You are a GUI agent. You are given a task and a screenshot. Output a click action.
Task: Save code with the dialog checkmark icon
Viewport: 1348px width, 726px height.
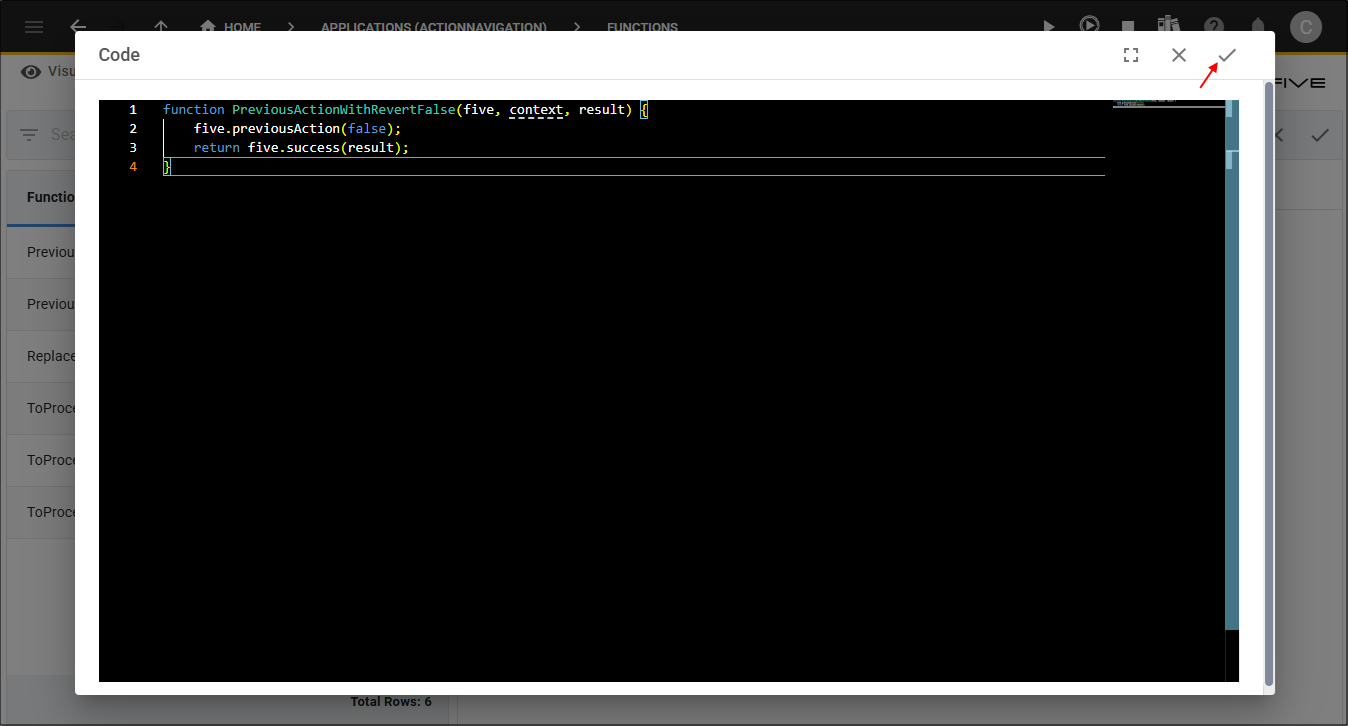(1227, 55)
